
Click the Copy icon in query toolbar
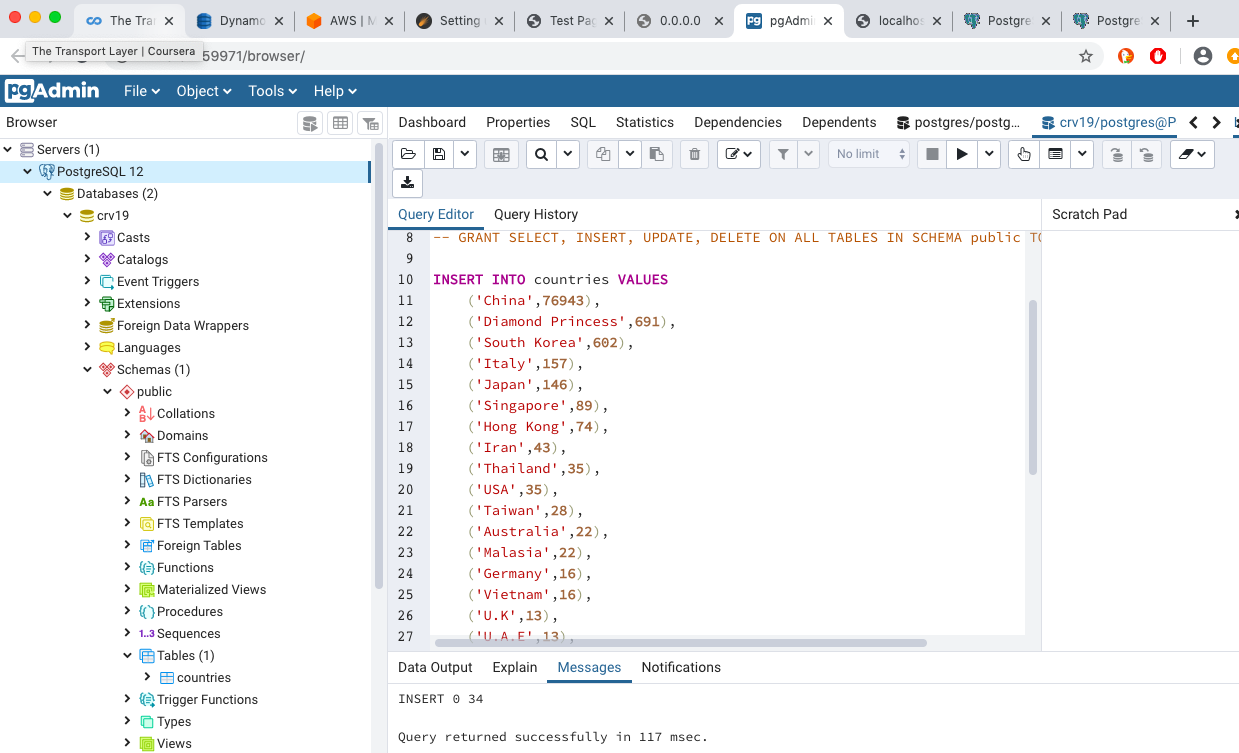click(603, 154)
